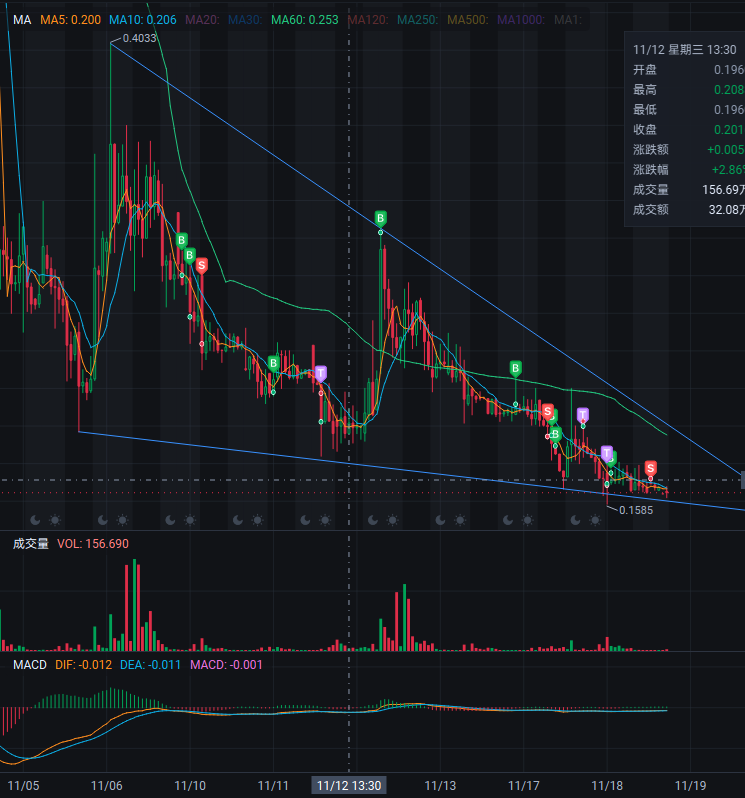This screenshot has width=745, height=798.
Task: Click the 11/12 星期三 13:30 tooltip header
Action: point(684,50)
